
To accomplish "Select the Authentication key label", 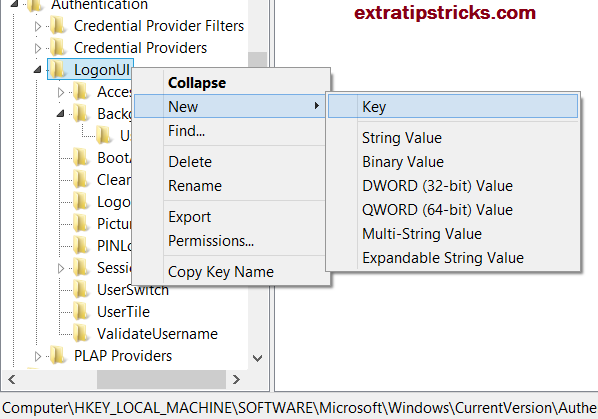I will coord(99,5).
